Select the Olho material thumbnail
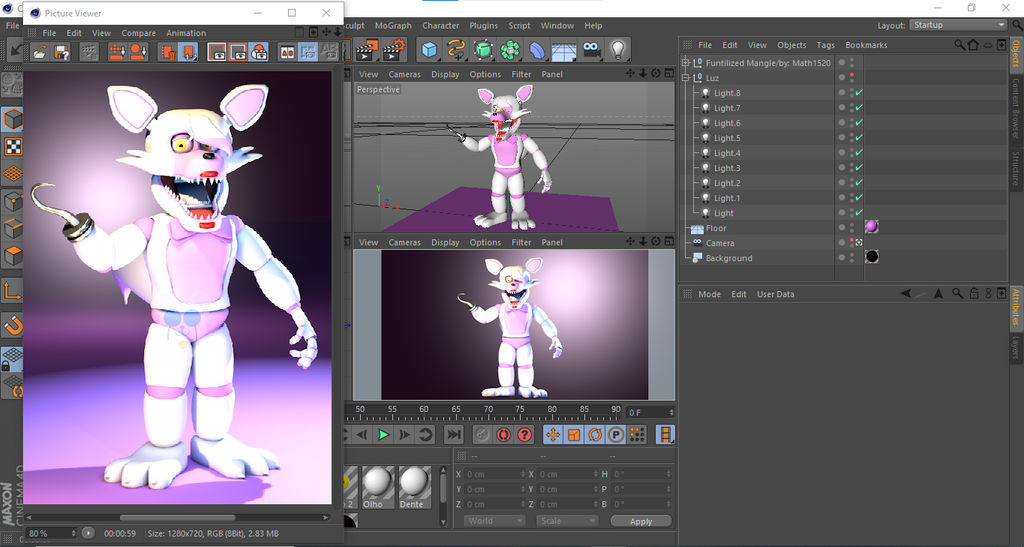The image size is (1024, 547). (377, 487)
